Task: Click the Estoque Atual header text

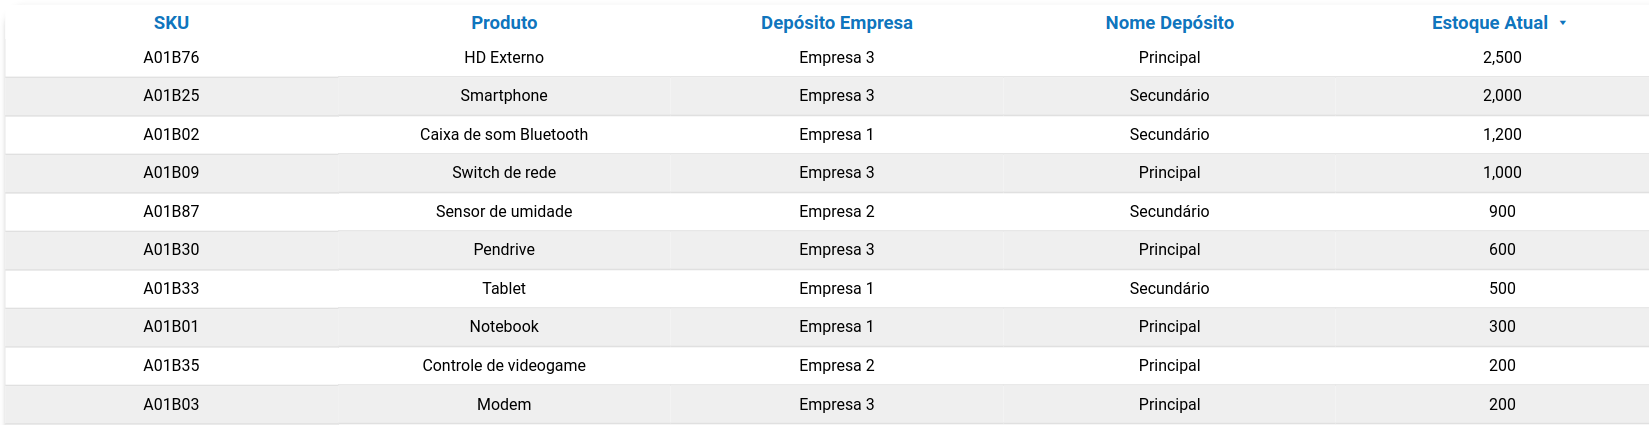Action: tap(1489, 23)
